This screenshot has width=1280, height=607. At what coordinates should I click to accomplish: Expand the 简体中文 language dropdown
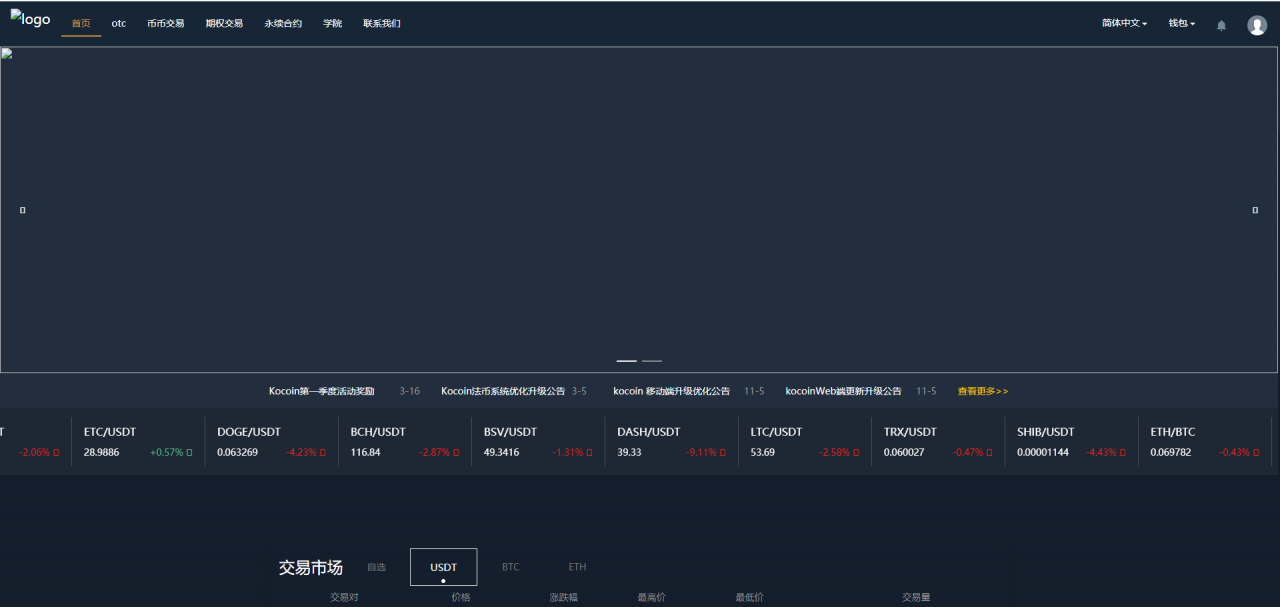pos(1124,23)
